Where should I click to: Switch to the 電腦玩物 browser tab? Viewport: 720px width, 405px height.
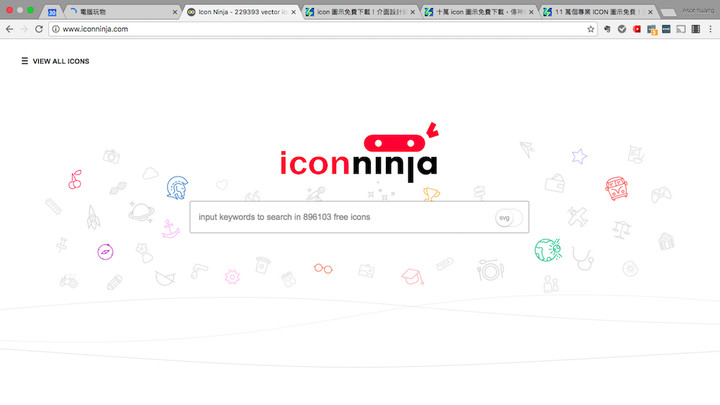tap(123, 12)
